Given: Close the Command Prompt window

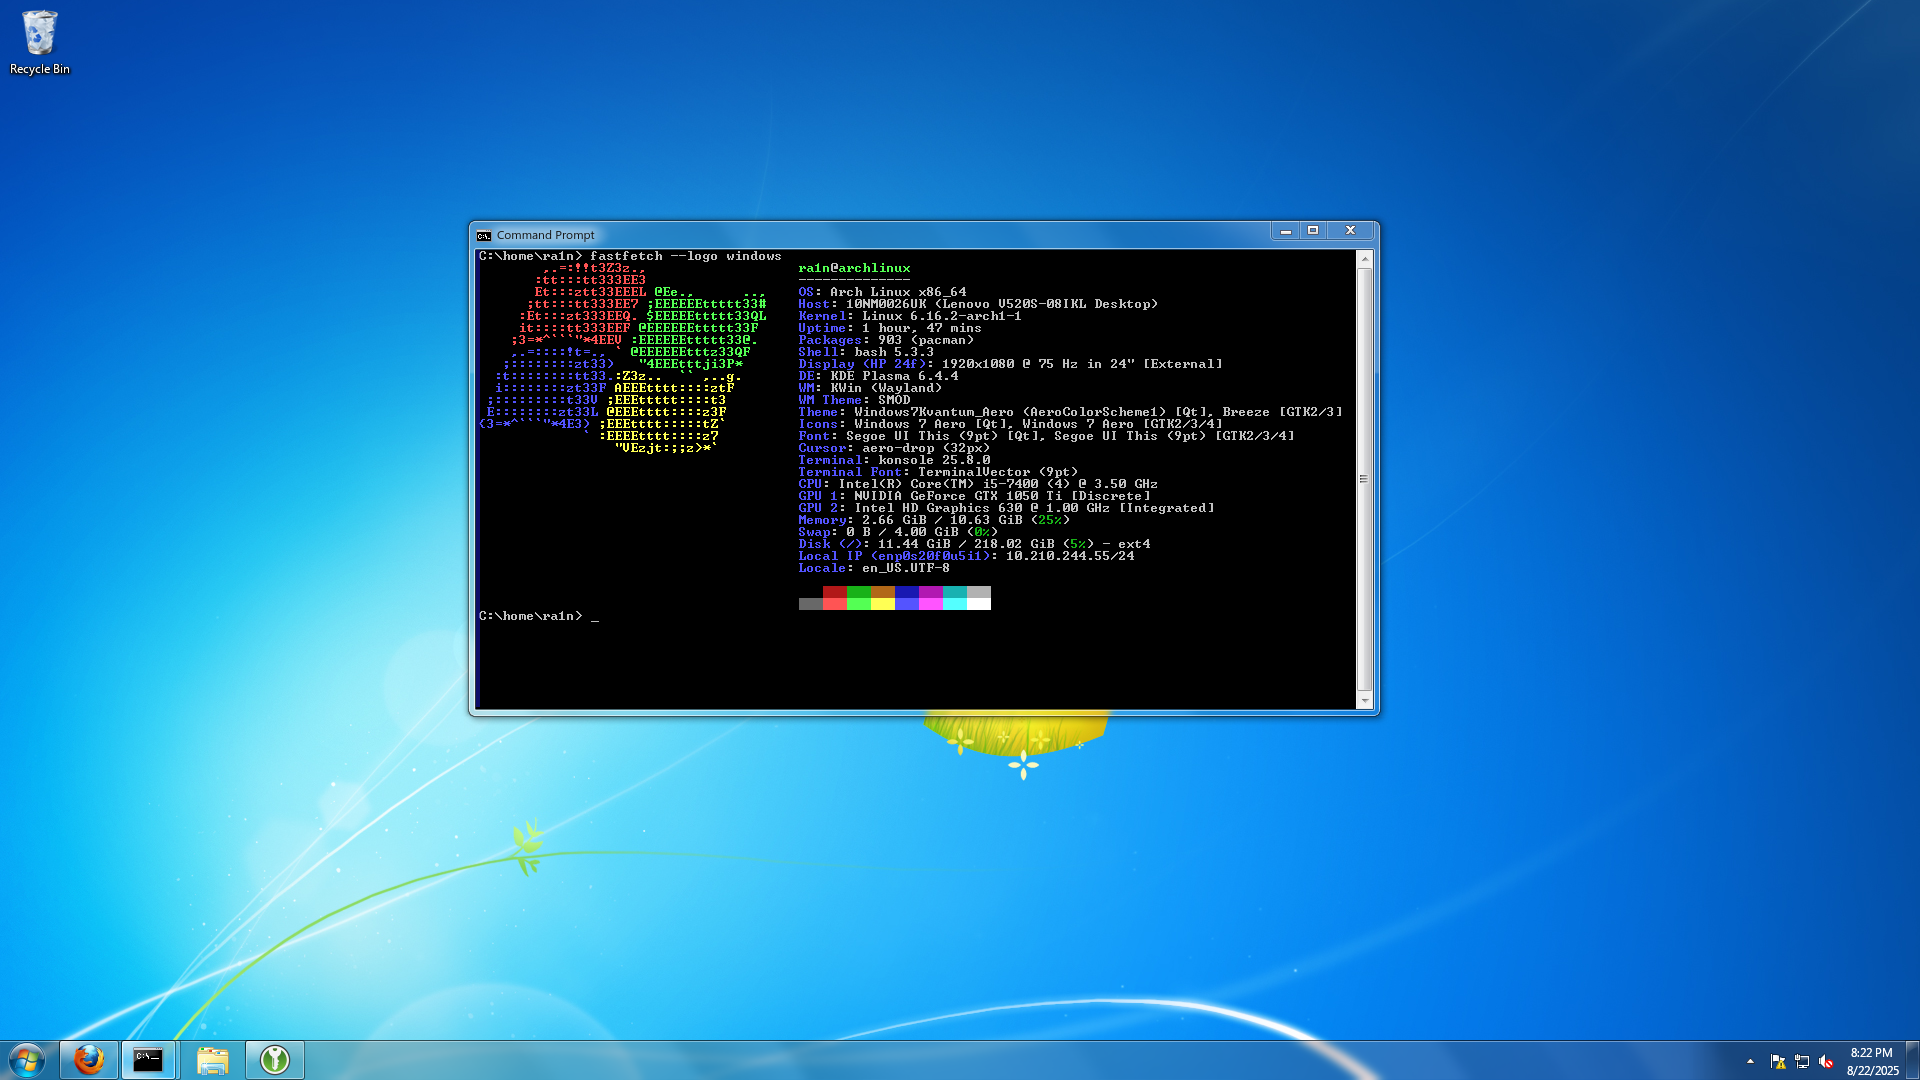Looking at the screenshot, I should (x=1350, y=231).
